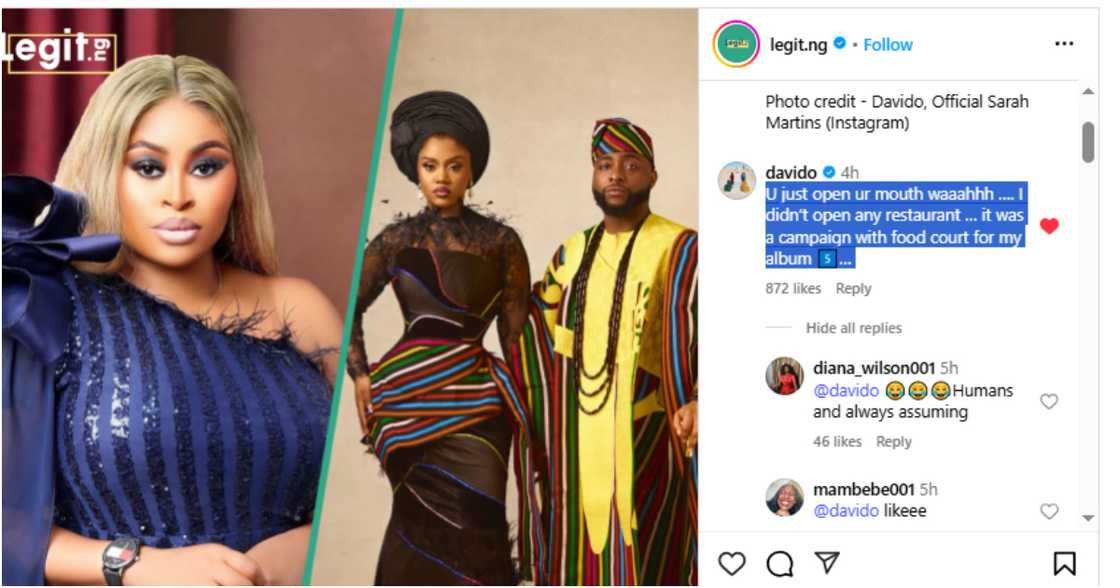
Task: Open the davido username link
Action: 792,171
